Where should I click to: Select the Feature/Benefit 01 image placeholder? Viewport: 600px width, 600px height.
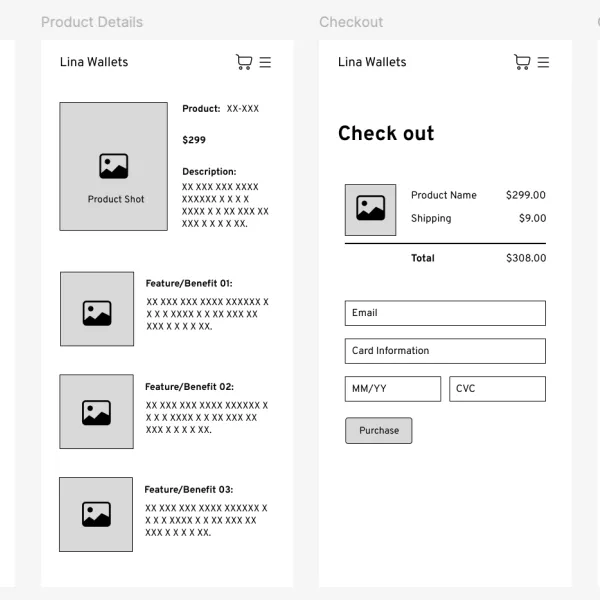97,309
